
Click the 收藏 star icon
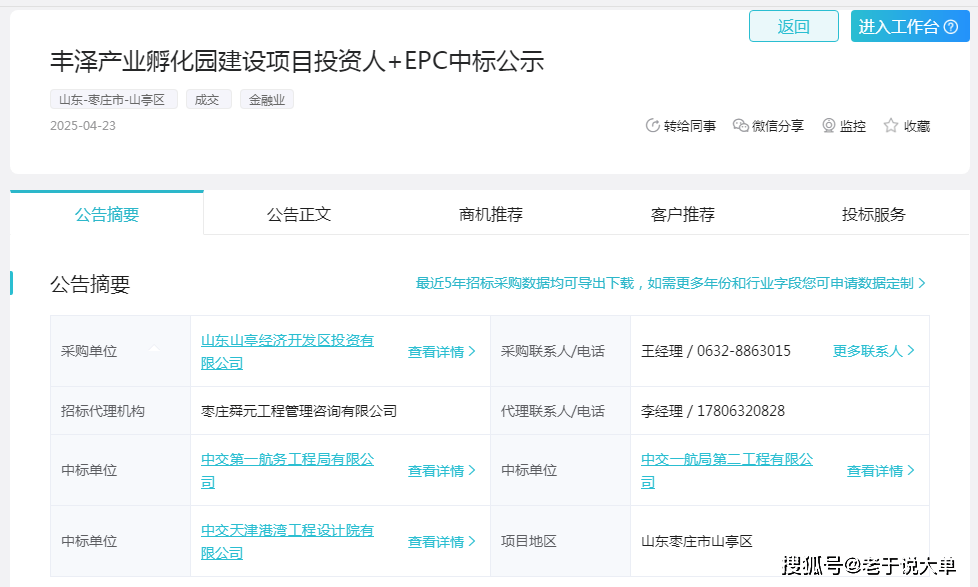891,126
